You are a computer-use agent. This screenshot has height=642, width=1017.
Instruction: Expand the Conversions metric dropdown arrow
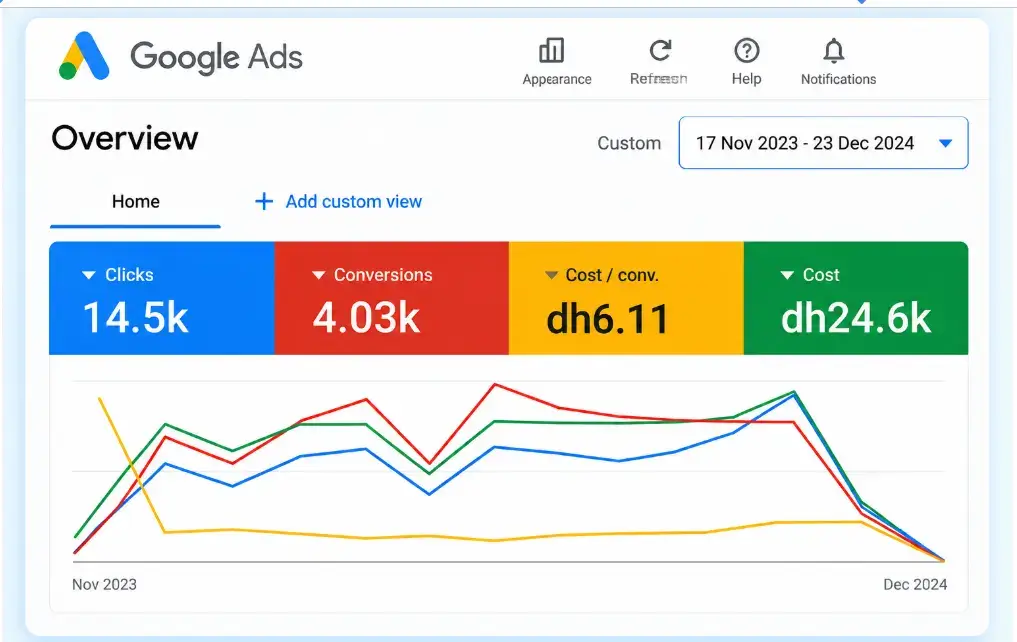coord(318,275)
